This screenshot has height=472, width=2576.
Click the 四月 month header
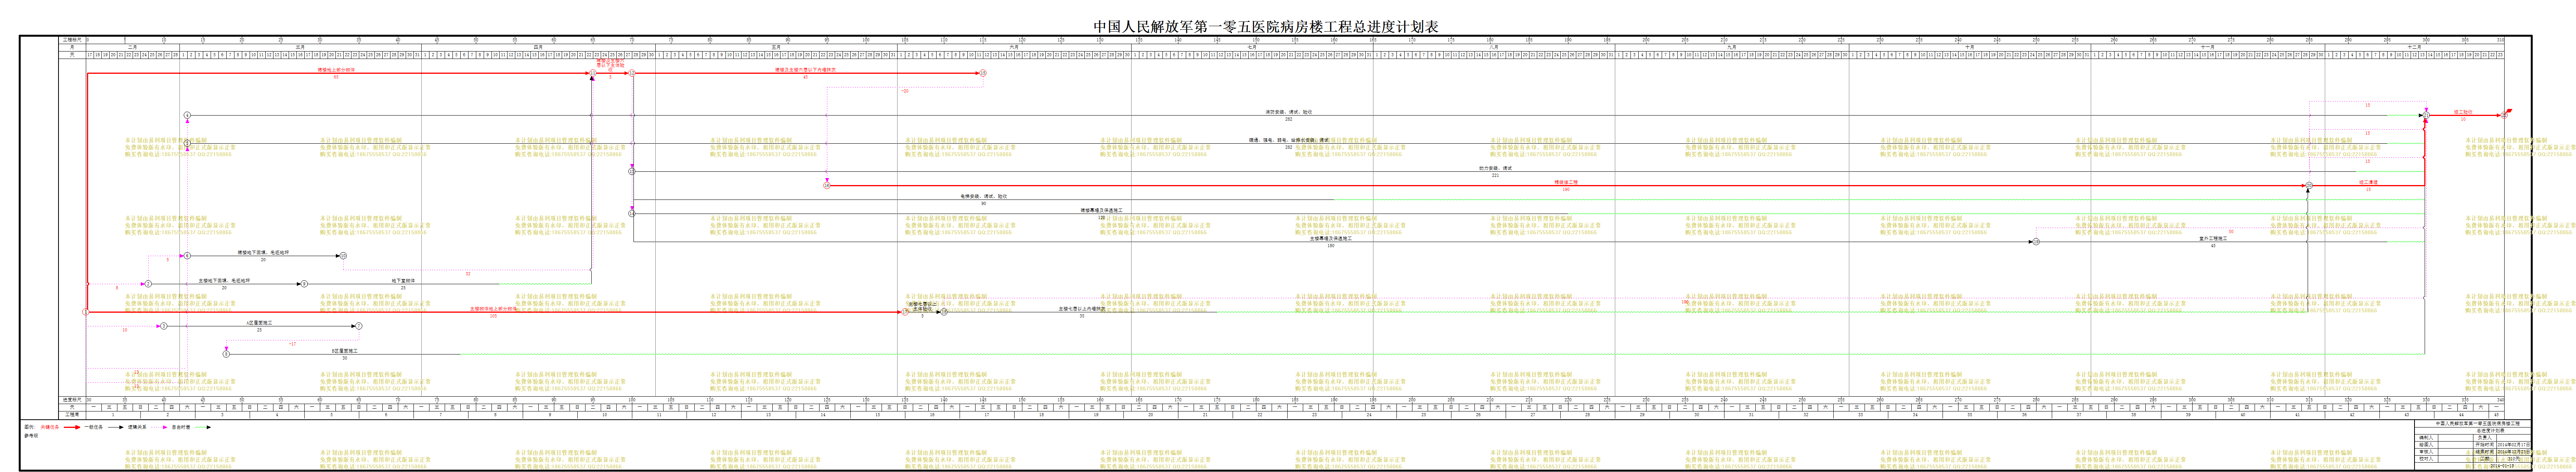[538, 47]
